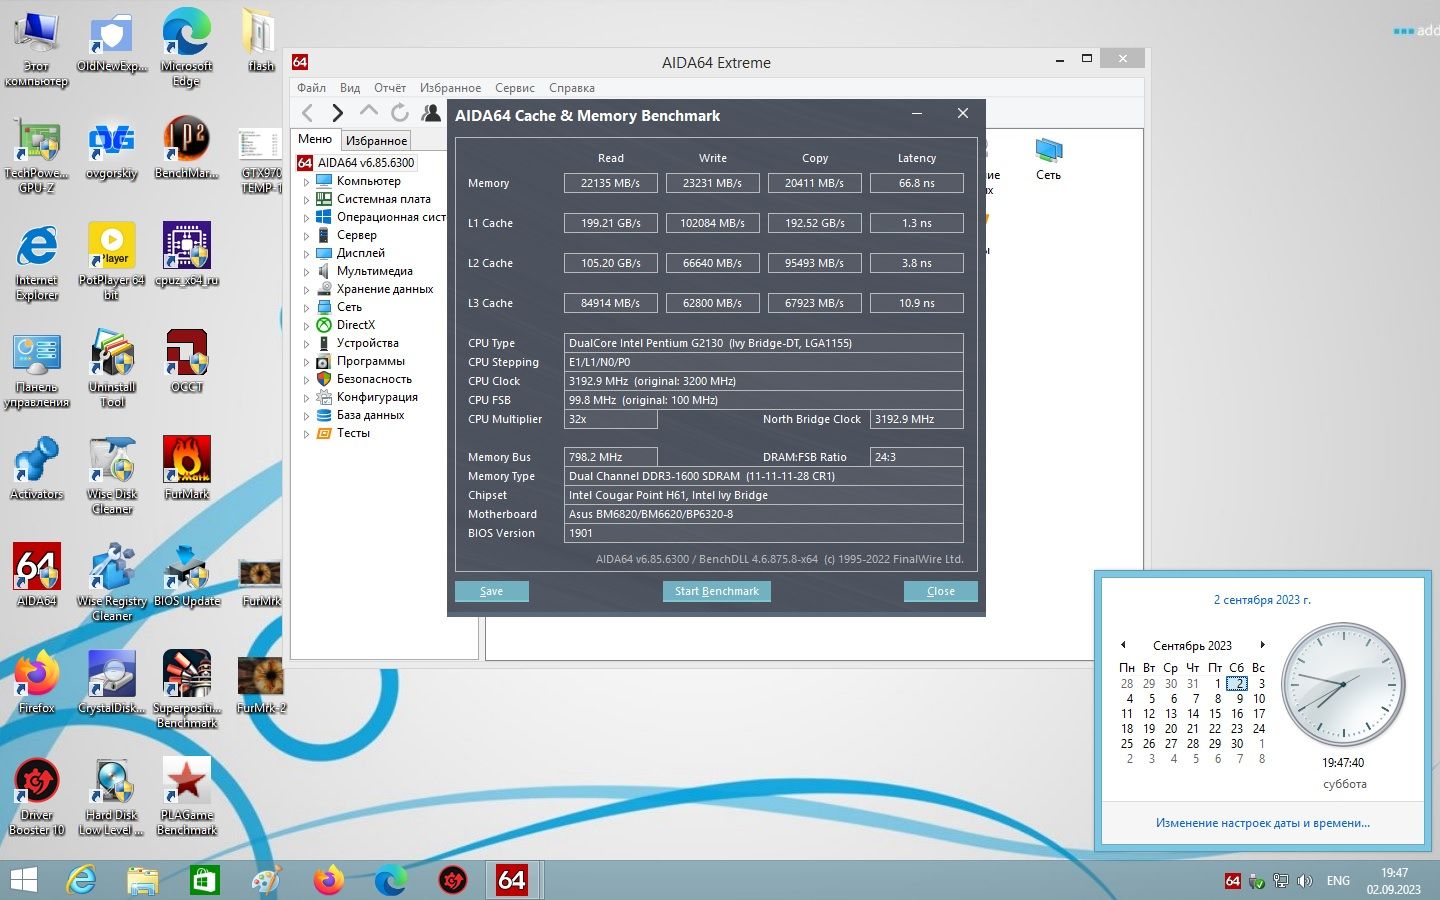Open the PLAGame Benchmark desktop icon
1440x900 pixels.
click(x=187, y=797)
